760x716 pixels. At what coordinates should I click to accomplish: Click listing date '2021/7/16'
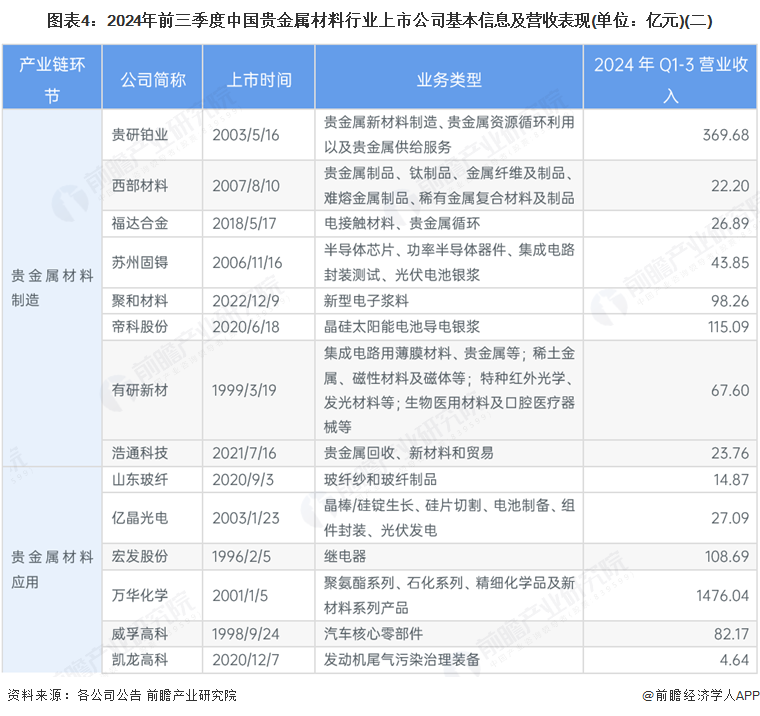(x=244, y=453)
